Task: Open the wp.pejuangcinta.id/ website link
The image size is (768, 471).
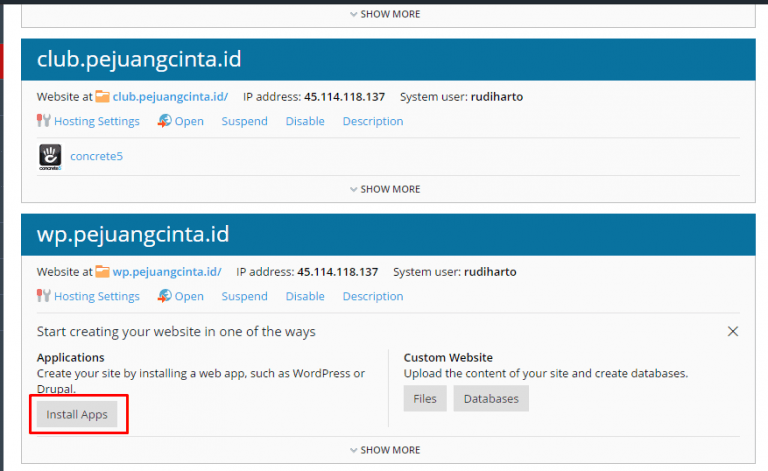Action: pos(167,272)
